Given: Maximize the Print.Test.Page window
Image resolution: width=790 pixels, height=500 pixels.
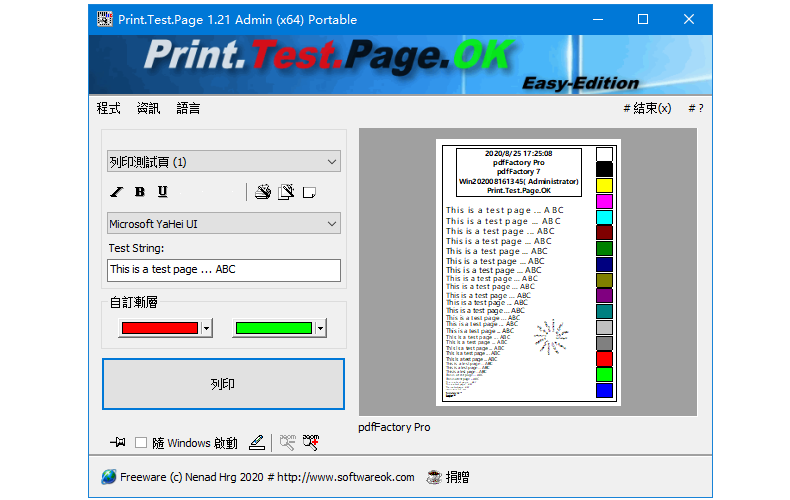Looking at the screenshot, I should 643,19.
